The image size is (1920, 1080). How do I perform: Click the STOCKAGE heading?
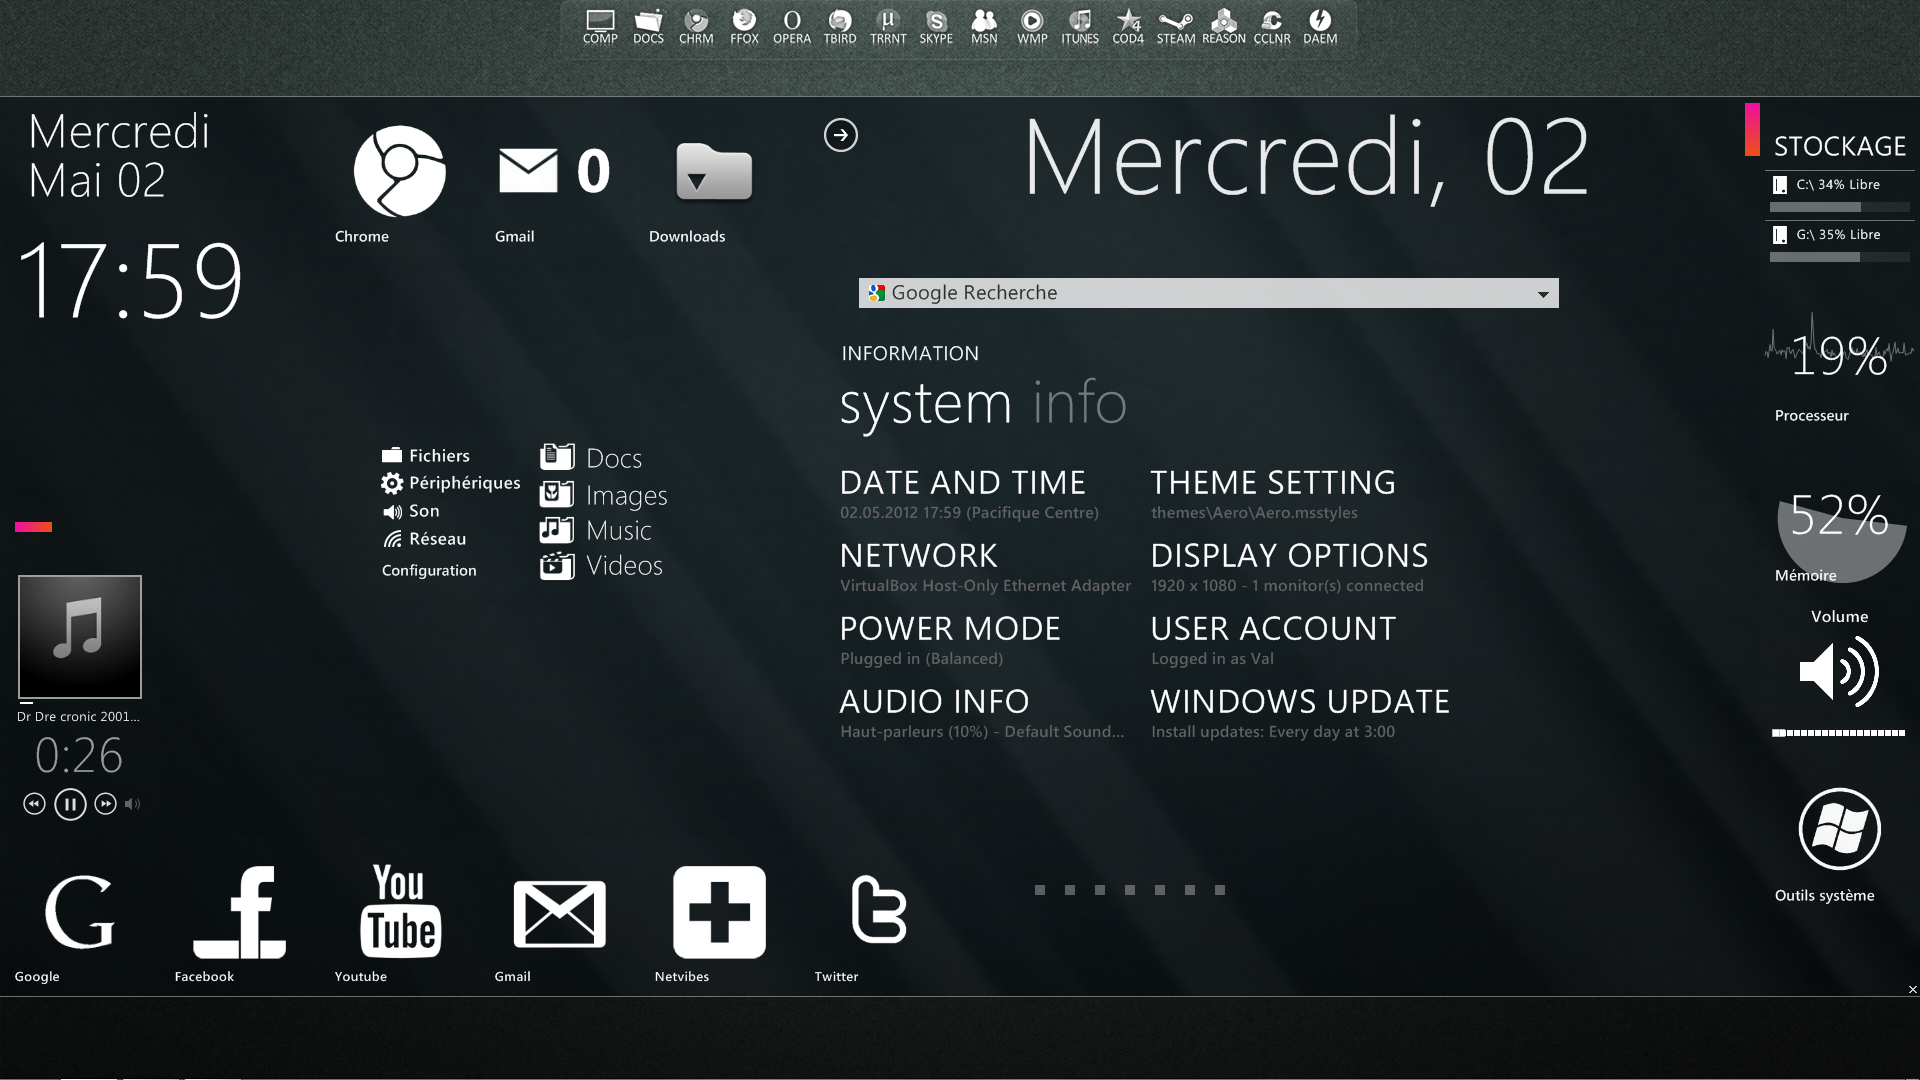pos(1840,147)
